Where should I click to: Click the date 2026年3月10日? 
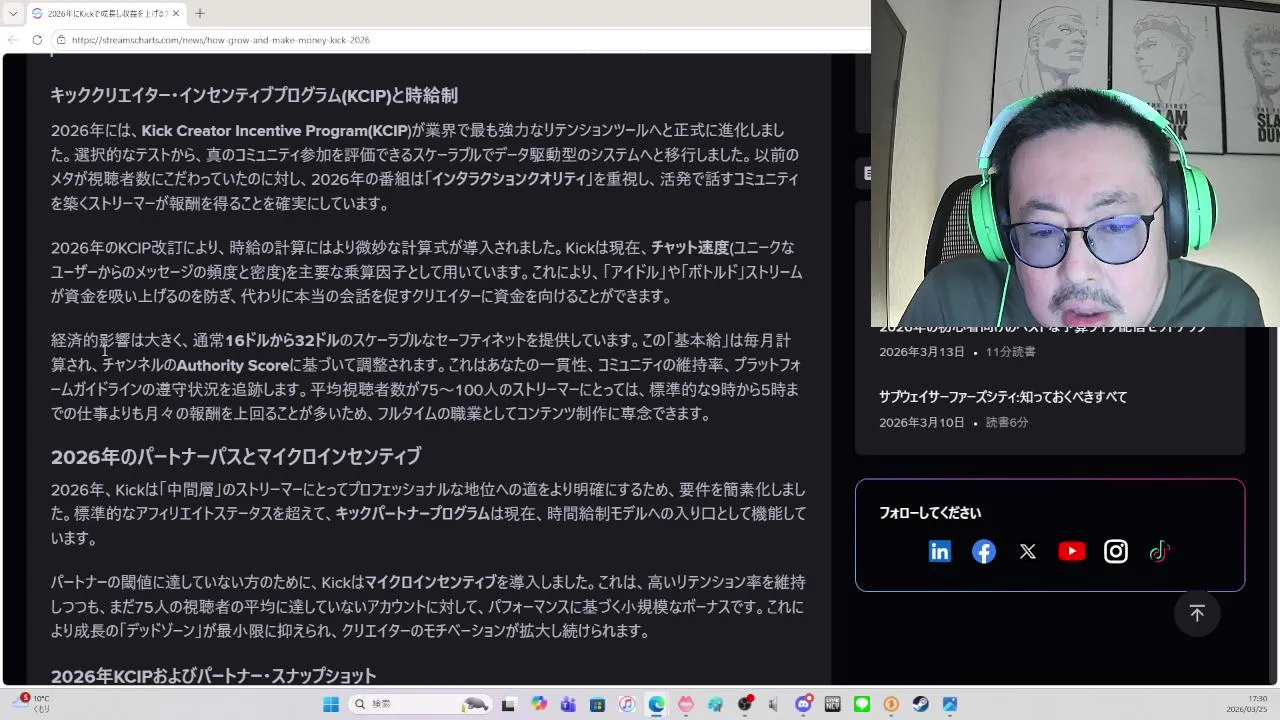pos(922,423)
